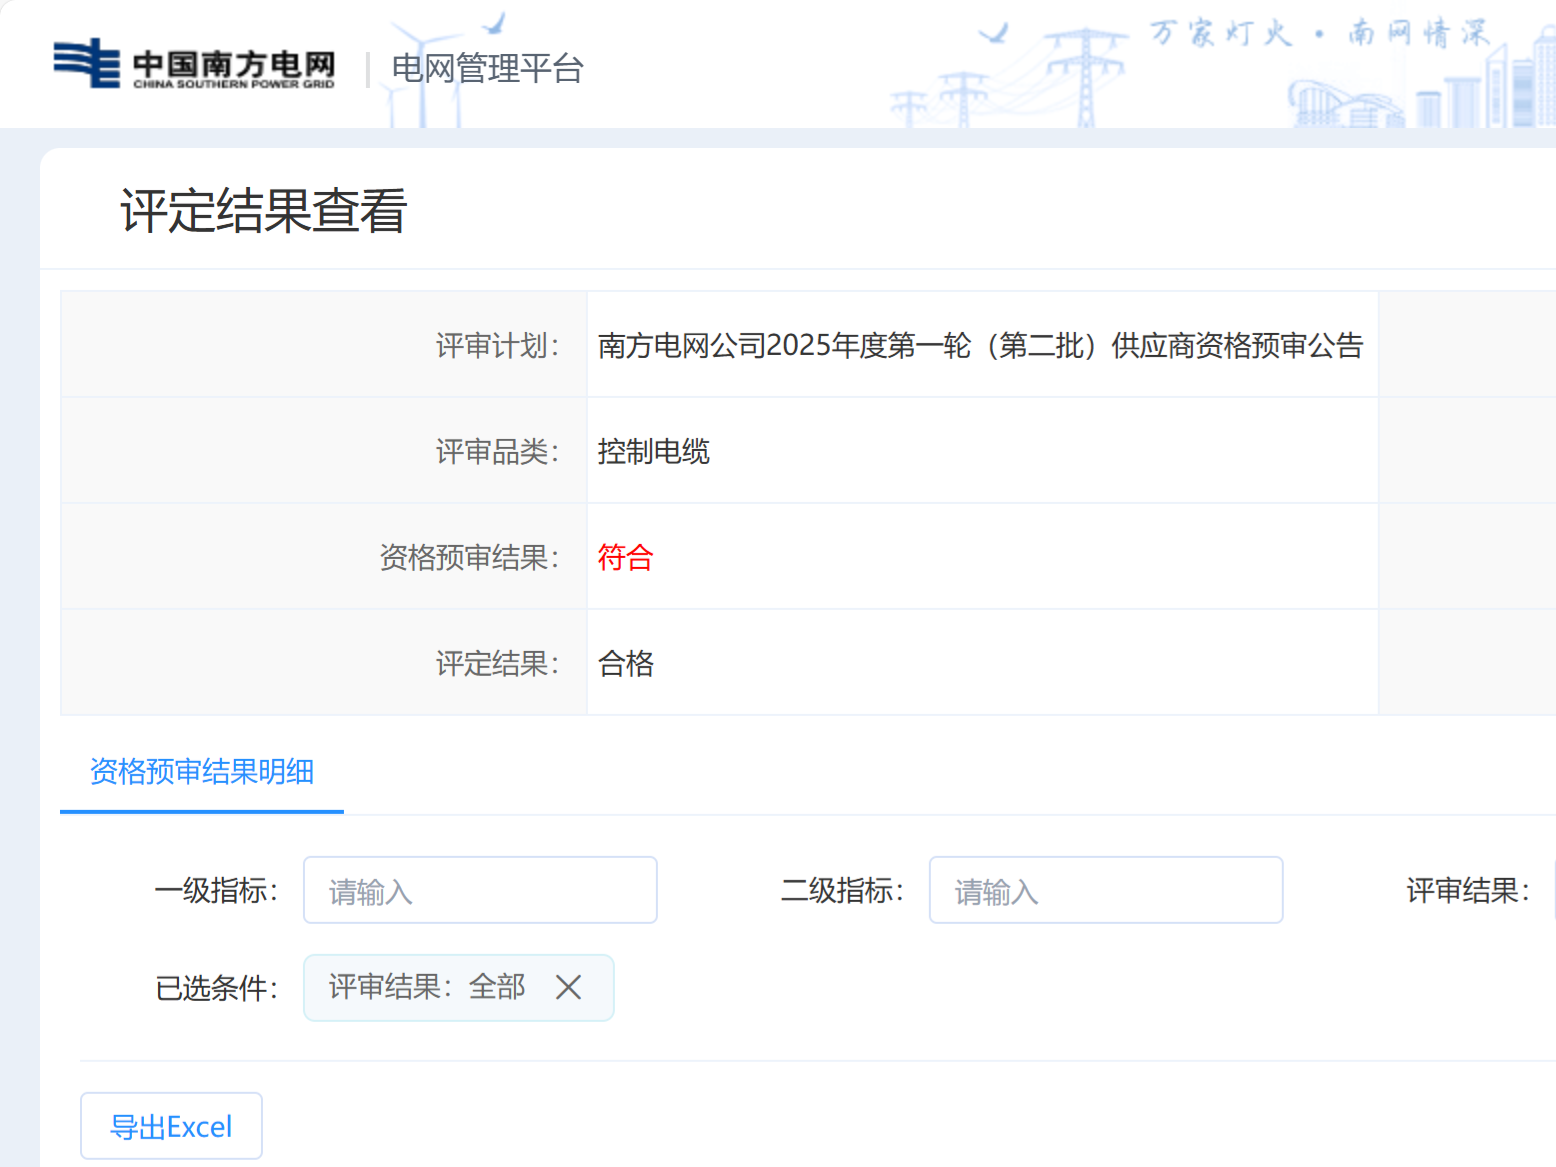Viewport: 1556px width, 1167px height.
Task: Remove the 评审结果：全部 filter with its X icon
Action: 568,988
